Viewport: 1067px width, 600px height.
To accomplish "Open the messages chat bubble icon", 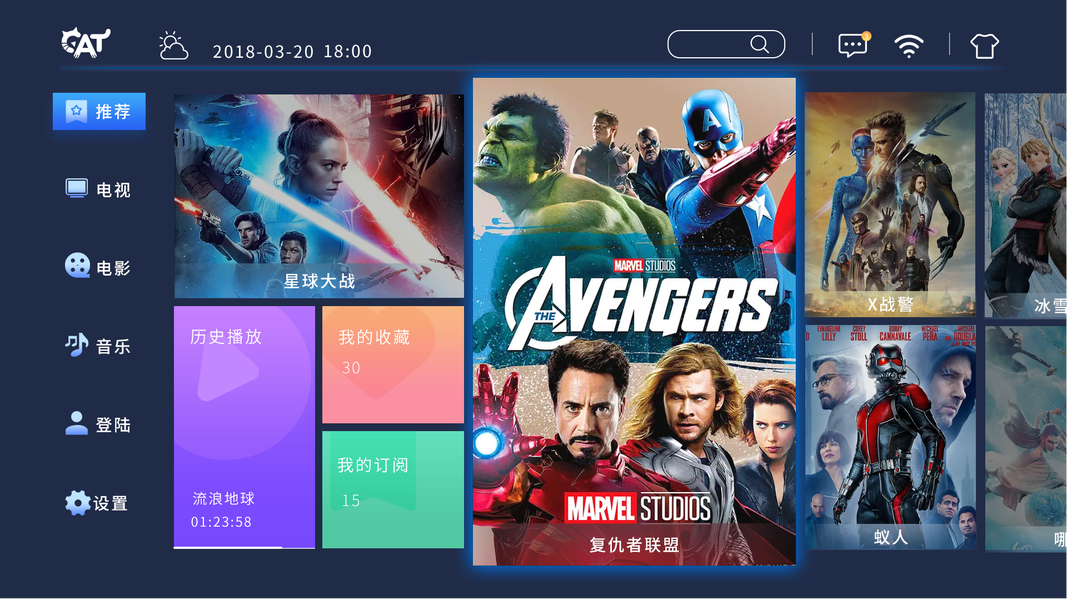I will pyautogui.click(x=853, y=45).
